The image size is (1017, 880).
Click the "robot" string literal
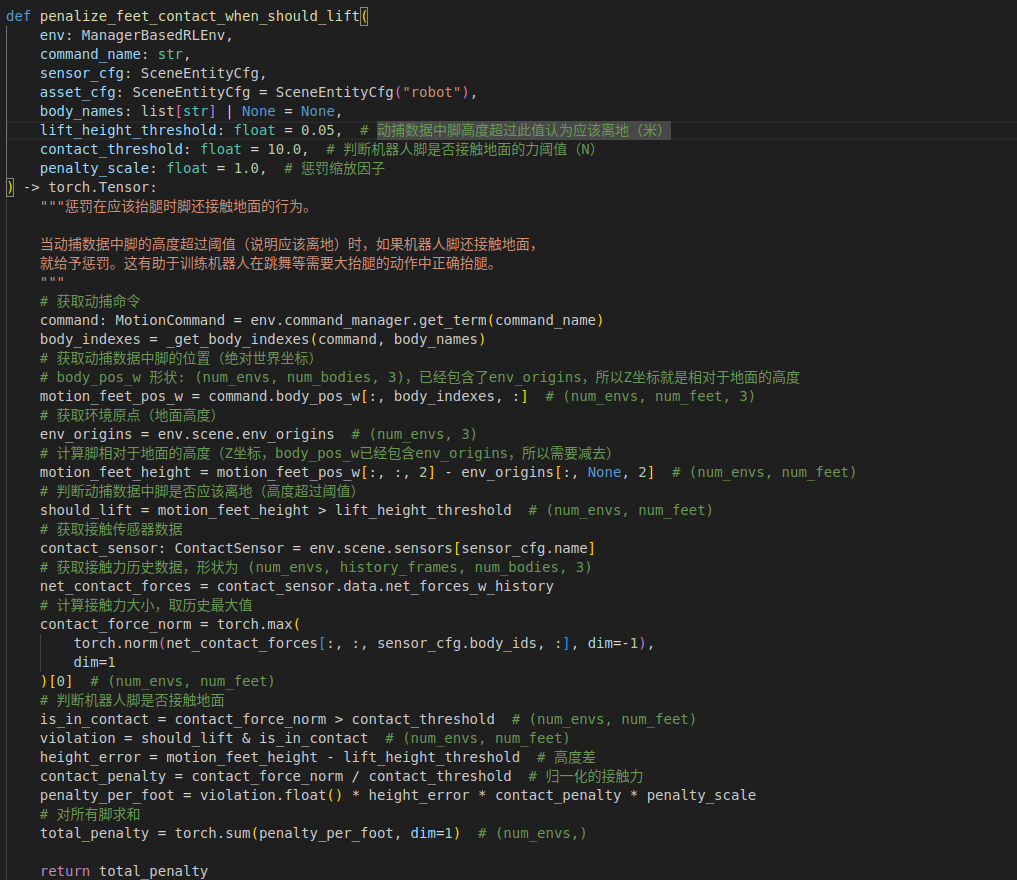435,92
